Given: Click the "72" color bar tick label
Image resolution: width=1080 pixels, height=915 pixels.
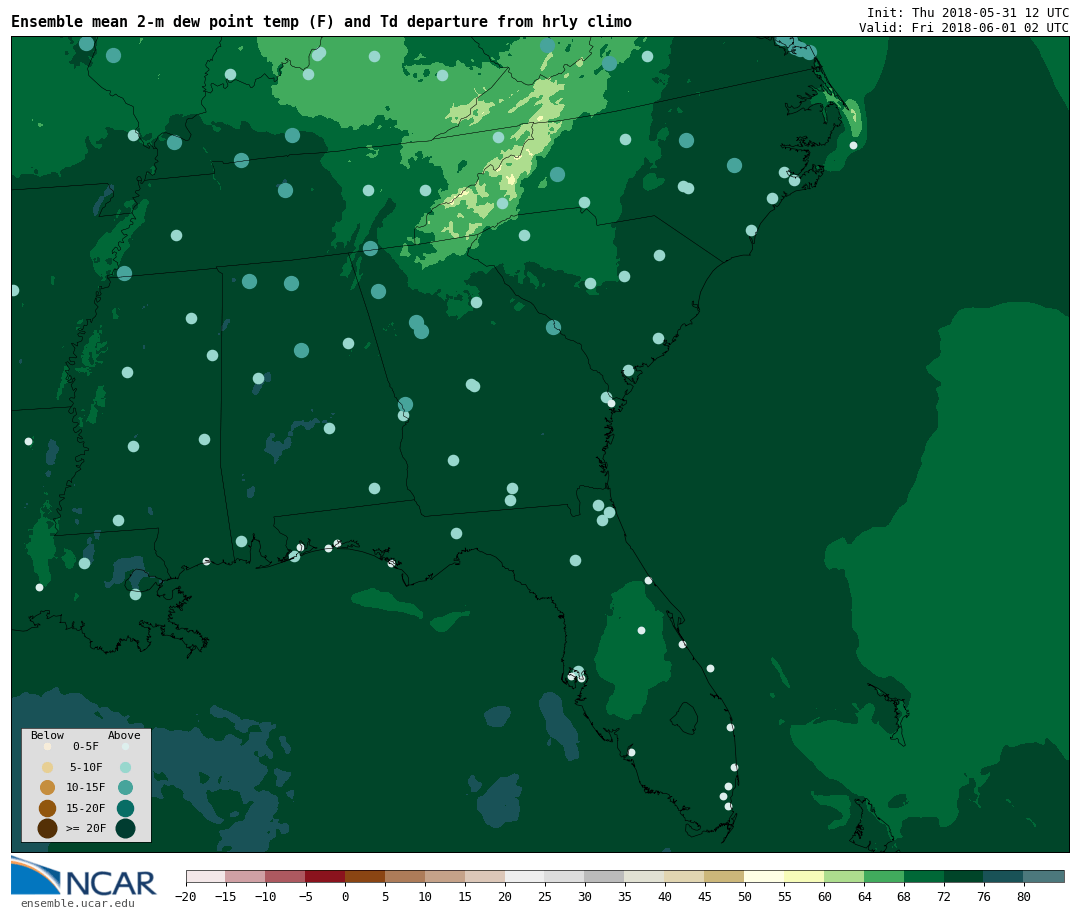Looking at the screenshot, I should tap(944, 896).
